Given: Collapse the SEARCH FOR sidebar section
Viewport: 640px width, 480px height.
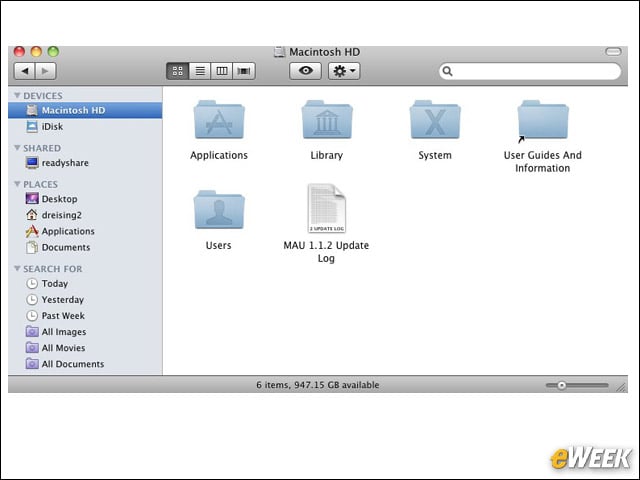Looking at the screenshot, I should [17, 269].
